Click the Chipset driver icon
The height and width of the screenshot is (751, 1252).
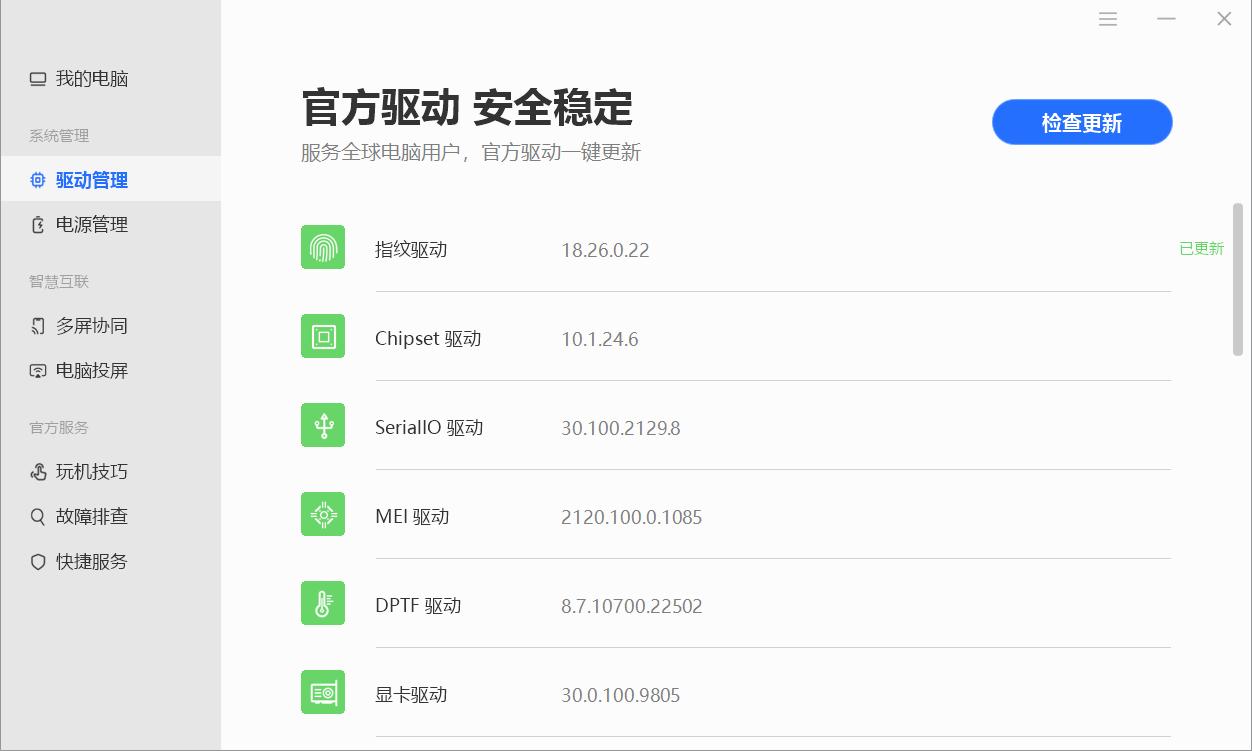click(x=322, y=336)
